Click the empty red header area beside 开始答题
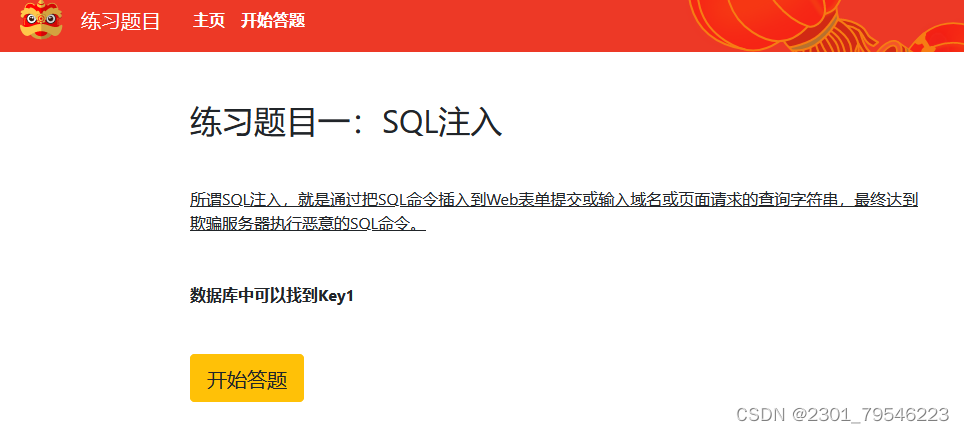This screenshot has height=433, width=964. (x=492, y=25)
